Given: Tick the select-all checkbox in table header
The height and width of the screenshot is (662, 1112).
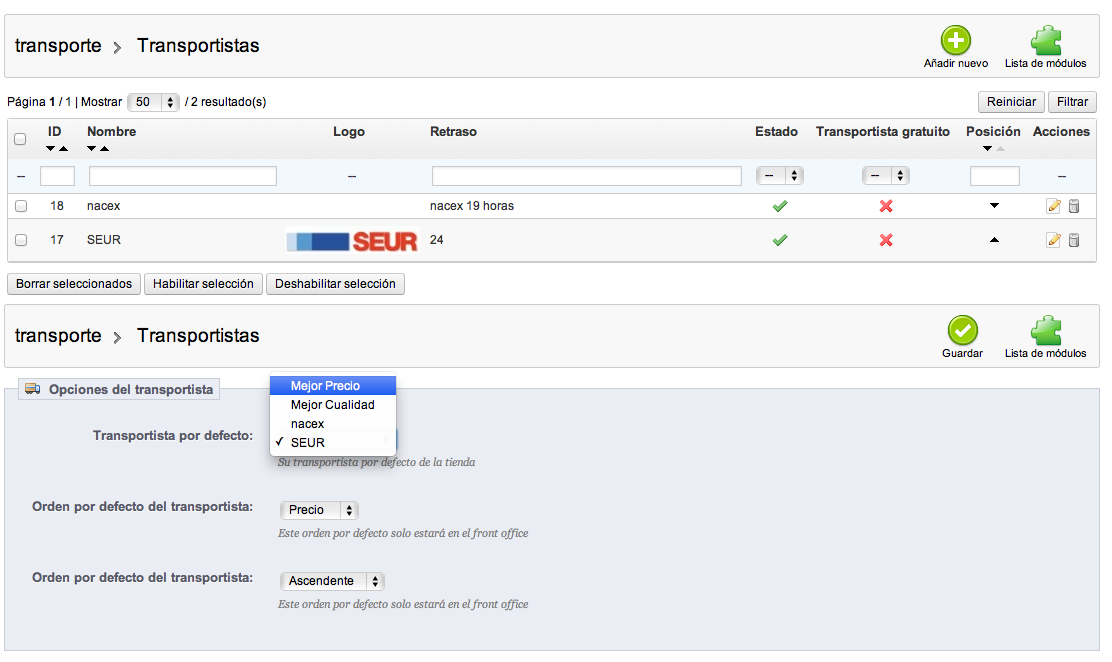Looking at the screenshot, I should (x=20, y=140).
